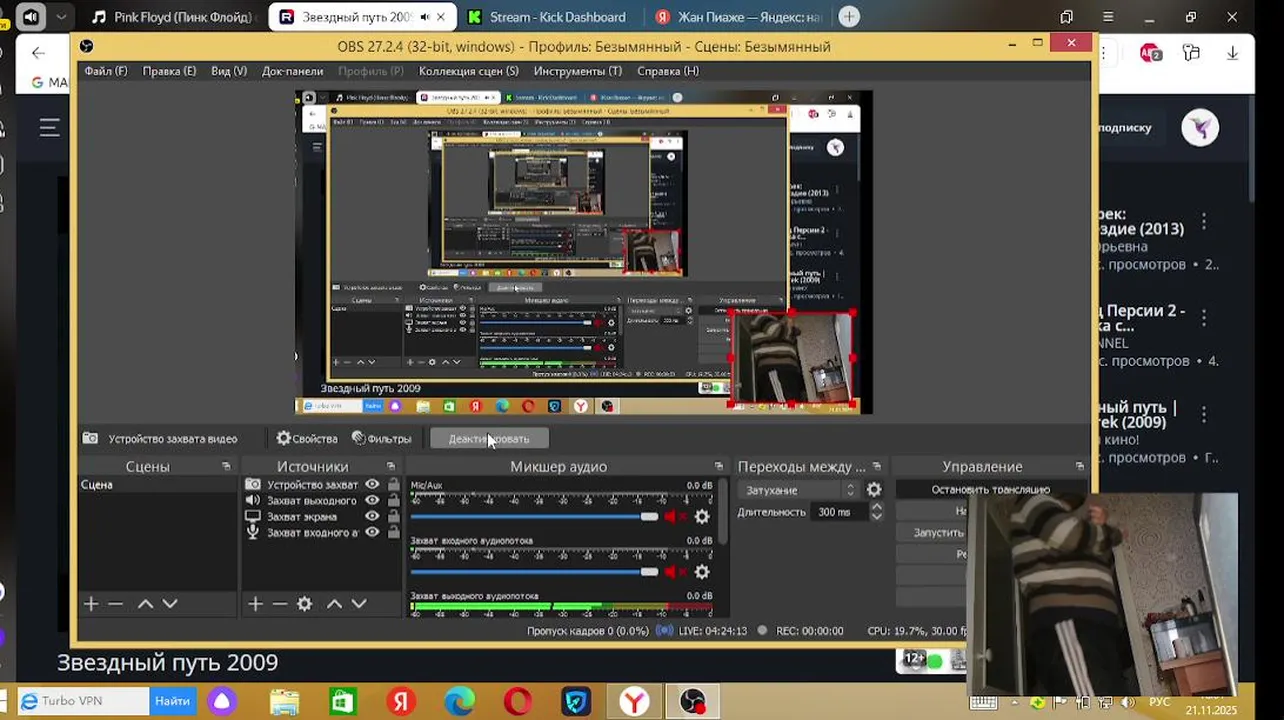Viewport: 1284px width, 720px height.
Task: Open Mic/Aux audio settings gear
Action: pos(702,517)
